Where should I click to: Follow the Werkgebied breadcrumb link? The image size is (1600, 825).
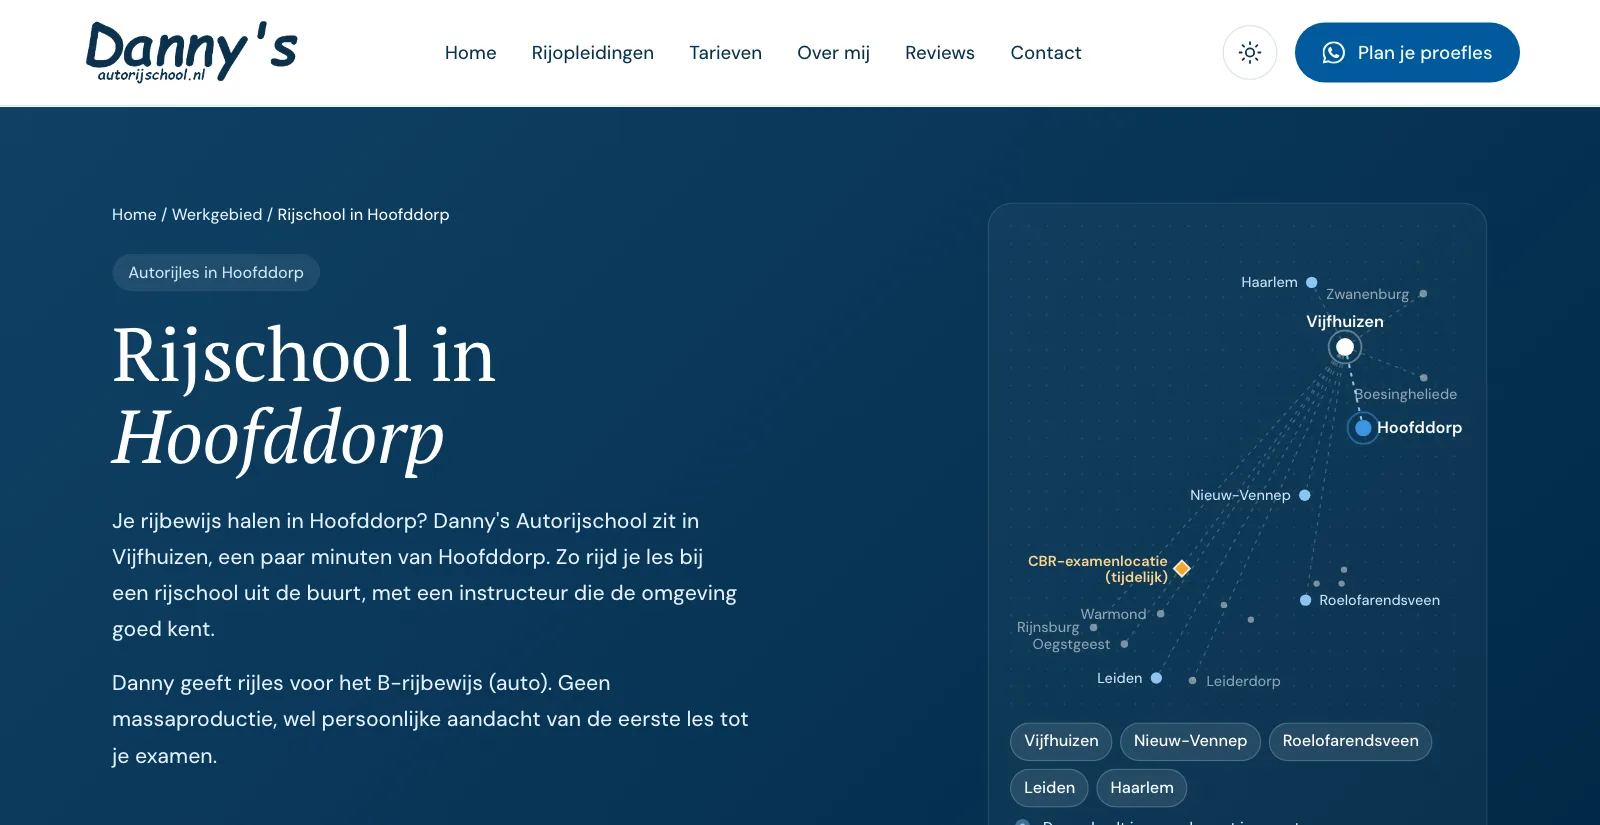coord(217,215)
